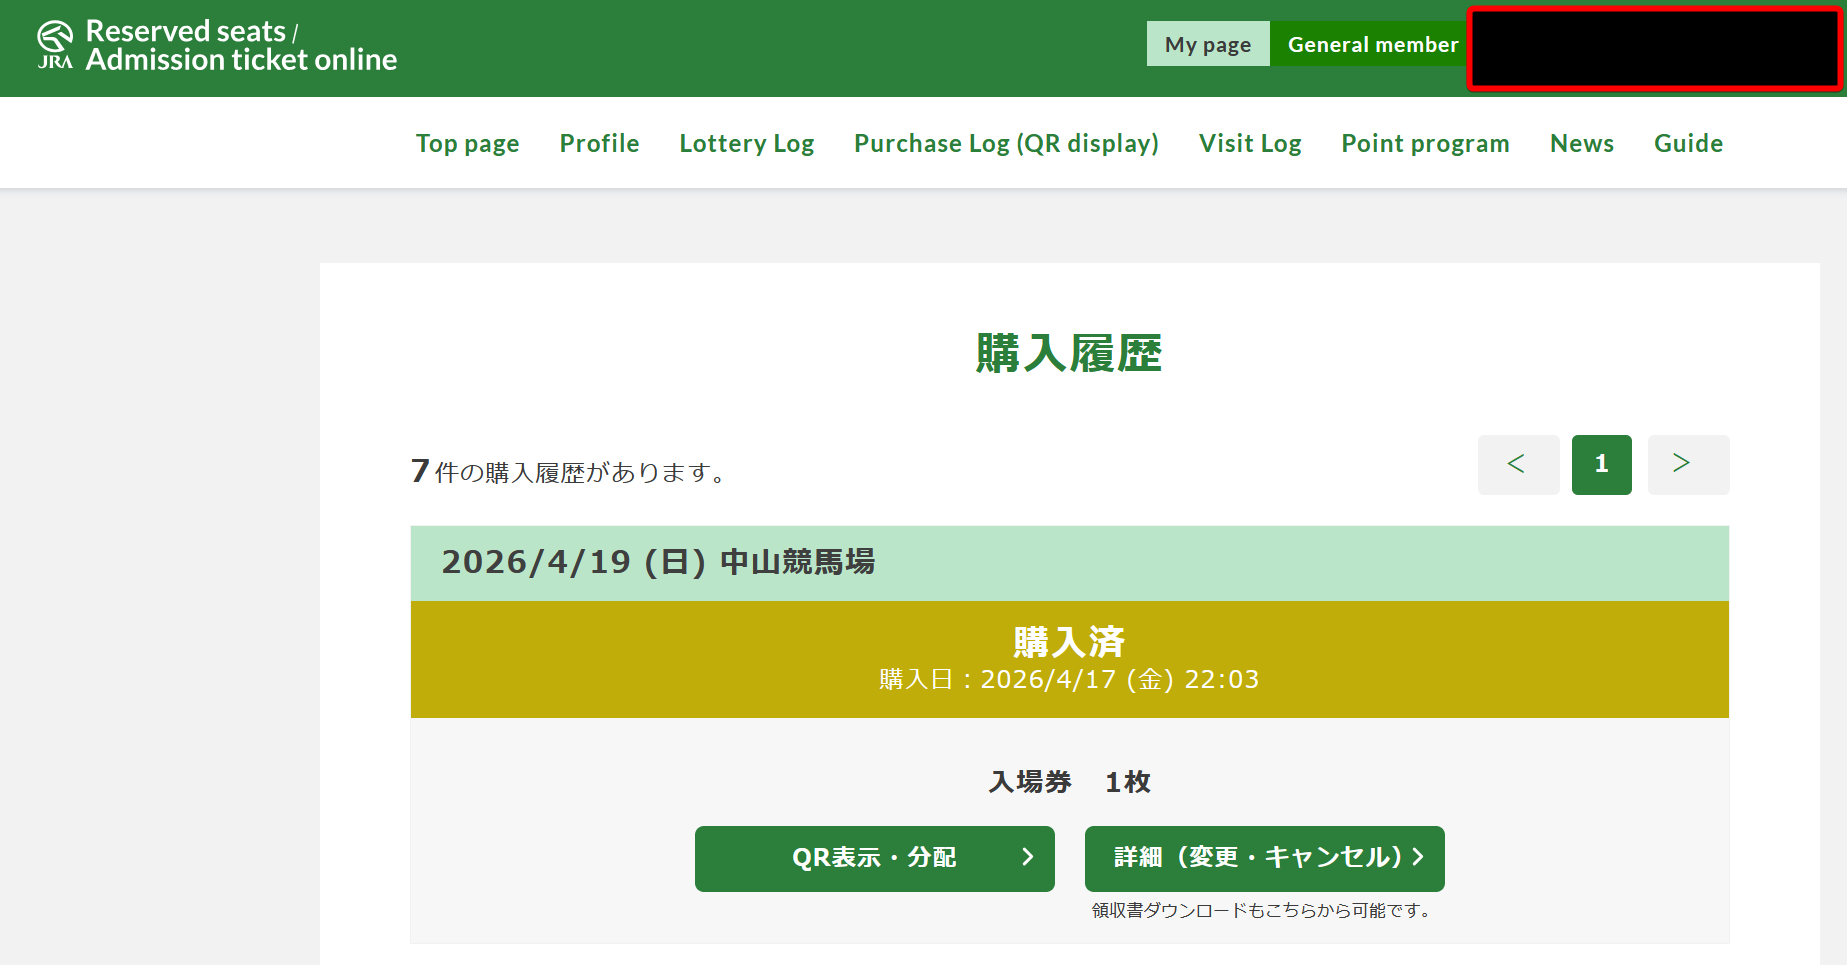1847x965 pixels.
Task: Click the 7件の購入履歴があります text
Action: (570, 471)
